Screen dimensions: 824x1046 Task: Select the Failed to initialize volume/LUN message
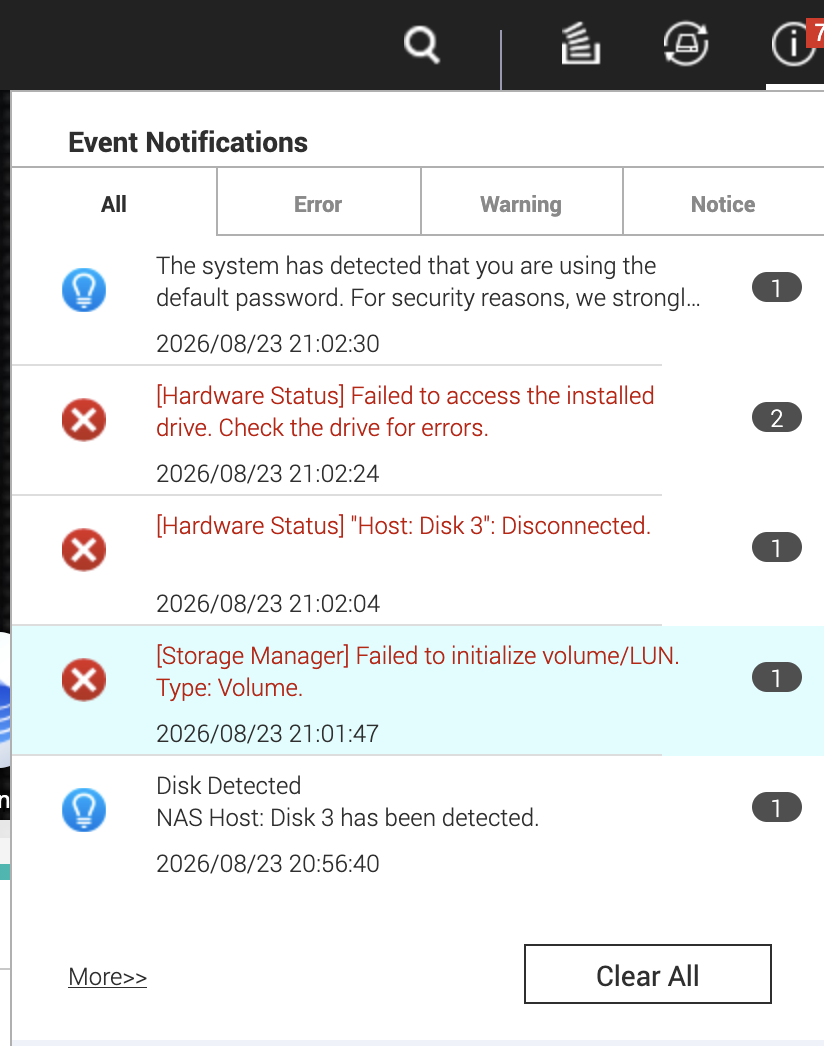click(417, 671)
